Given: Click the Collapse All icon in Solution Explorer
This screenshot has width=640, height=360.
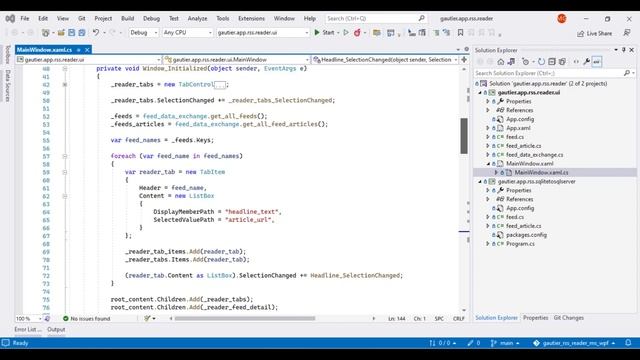Looking at the screenshot, I should tap(552, 62).
